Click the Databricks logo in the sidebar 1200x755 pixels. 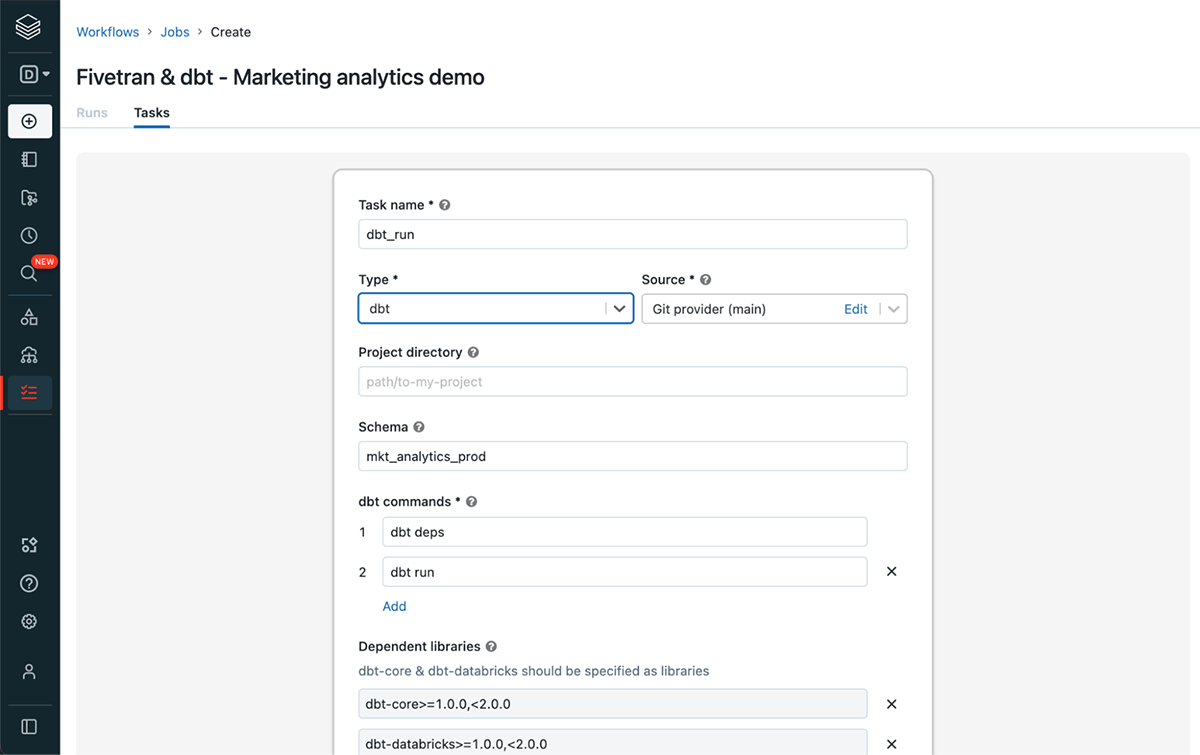click(29, 28)
